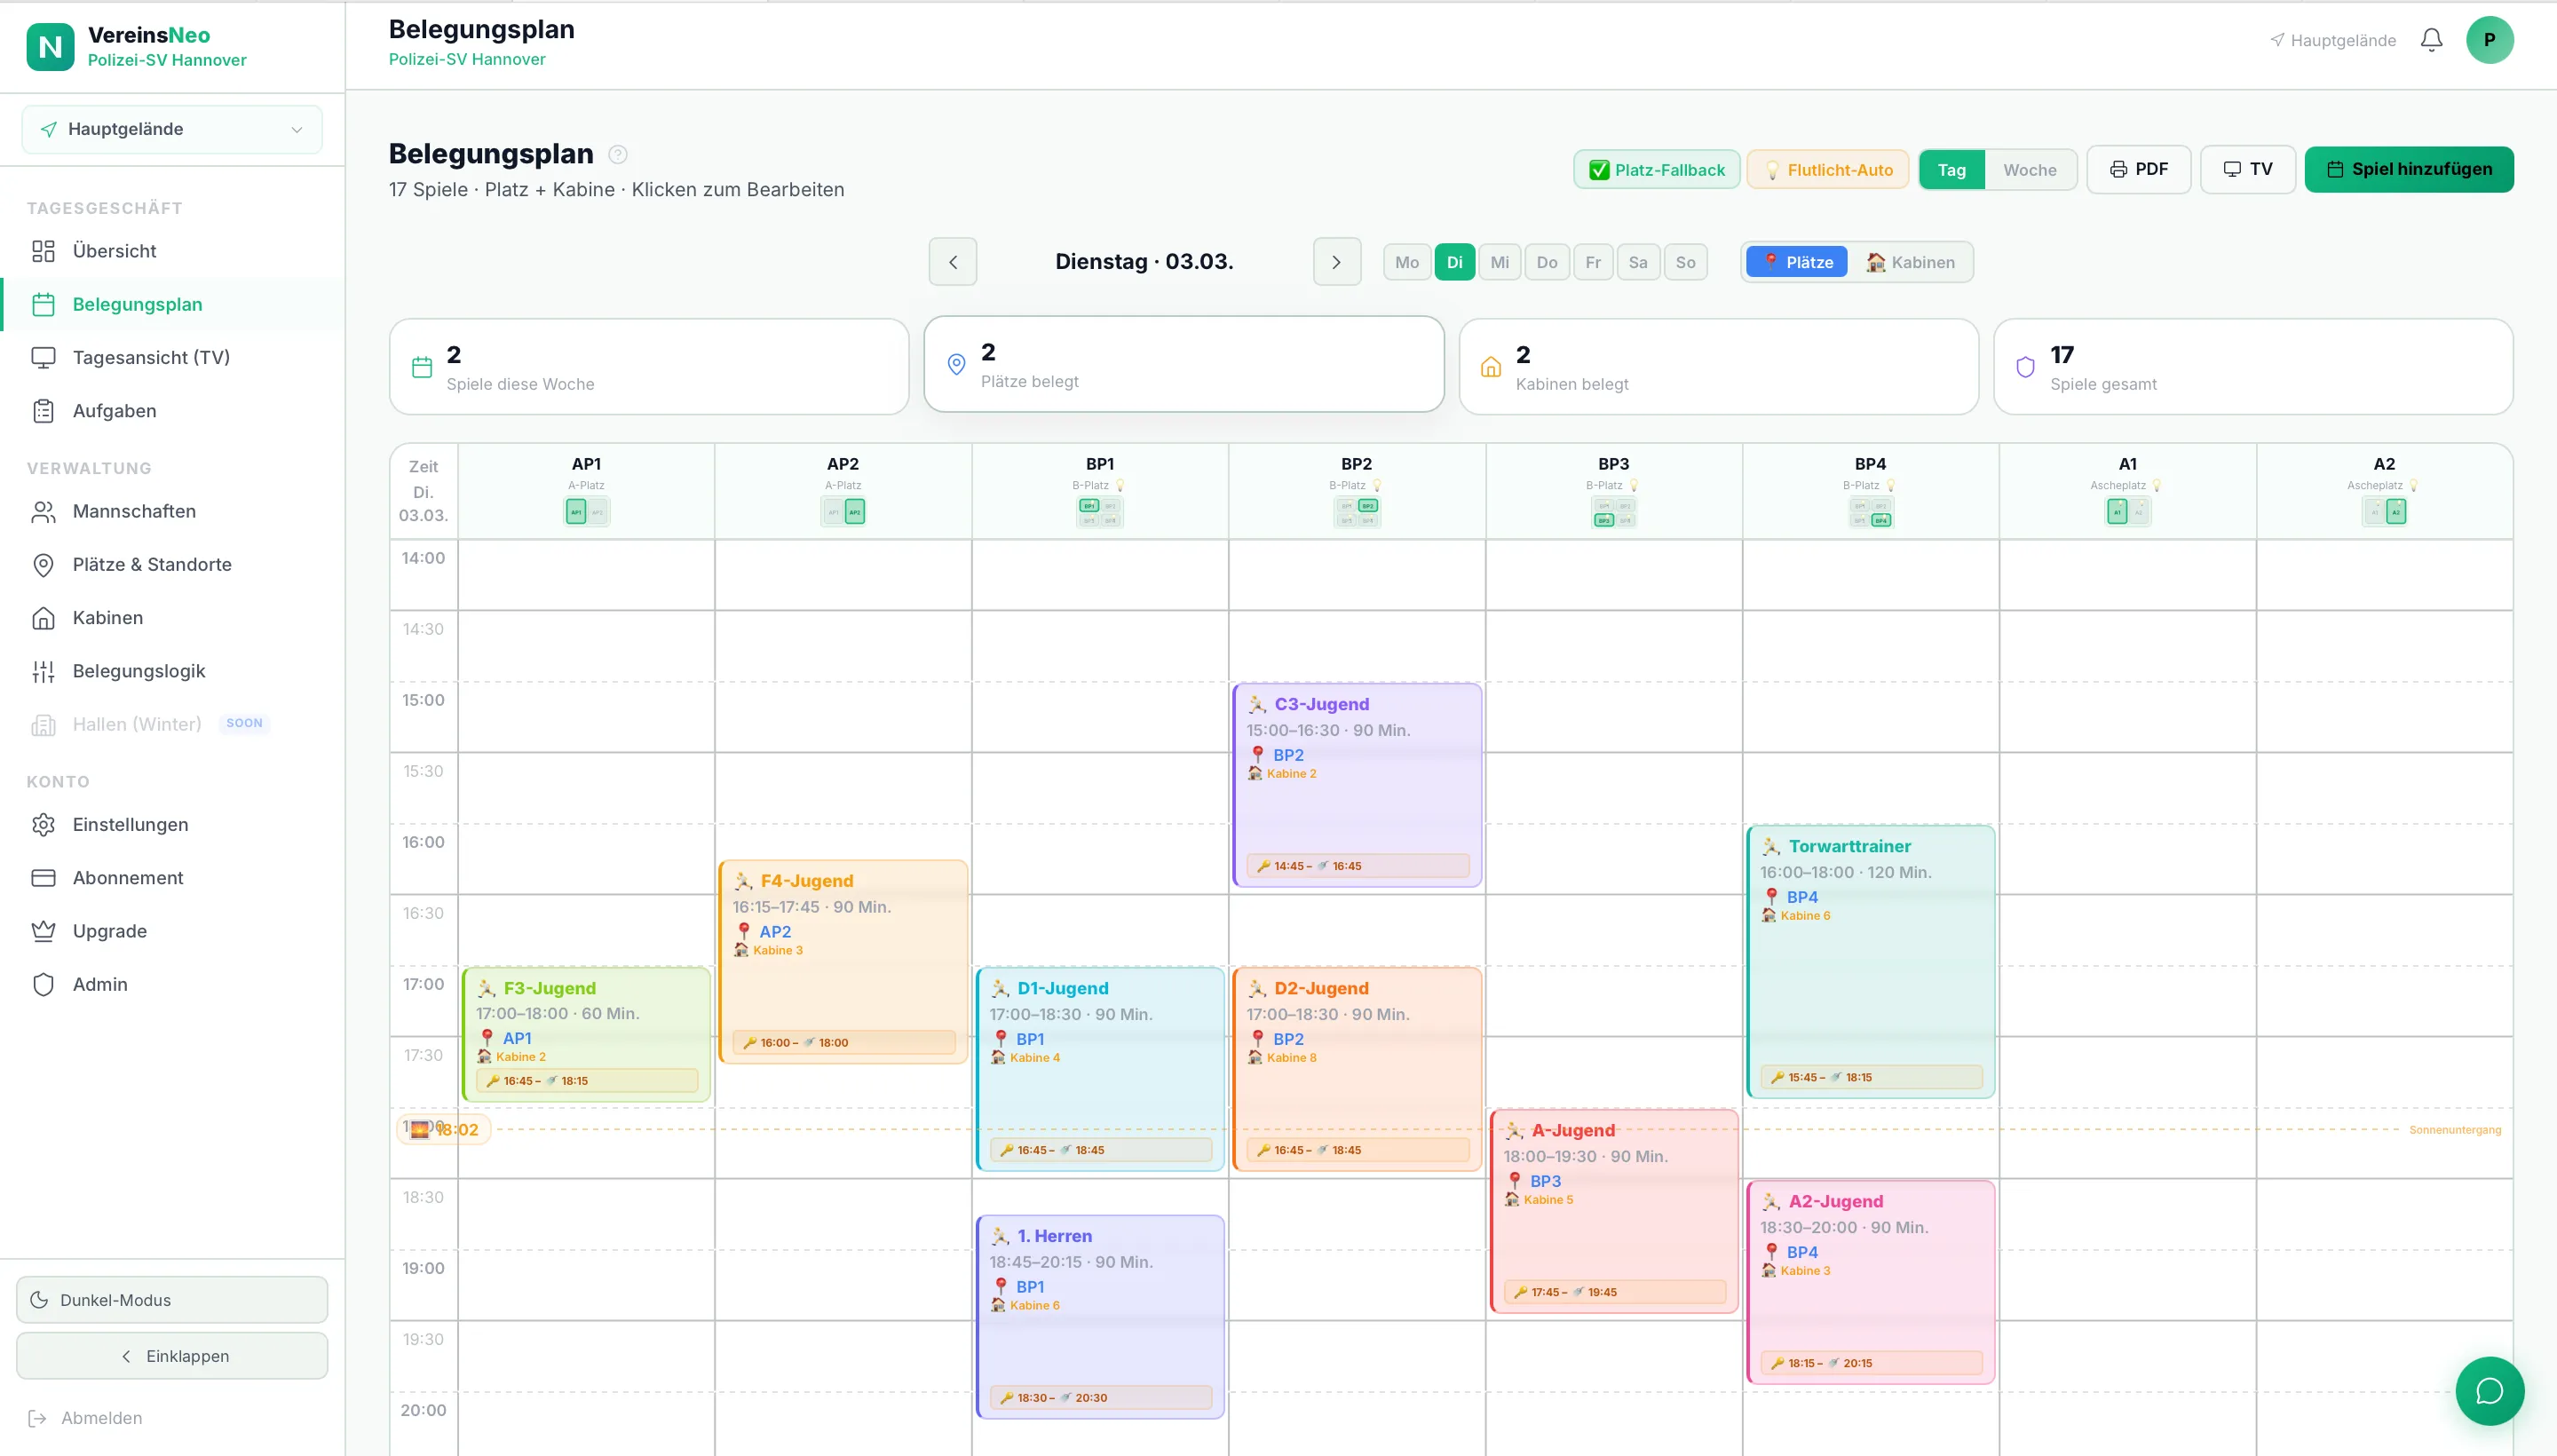Viewport: 2557px width, 1456px height.
Task: Switch to Woche view
Action: pos(2029,170)
